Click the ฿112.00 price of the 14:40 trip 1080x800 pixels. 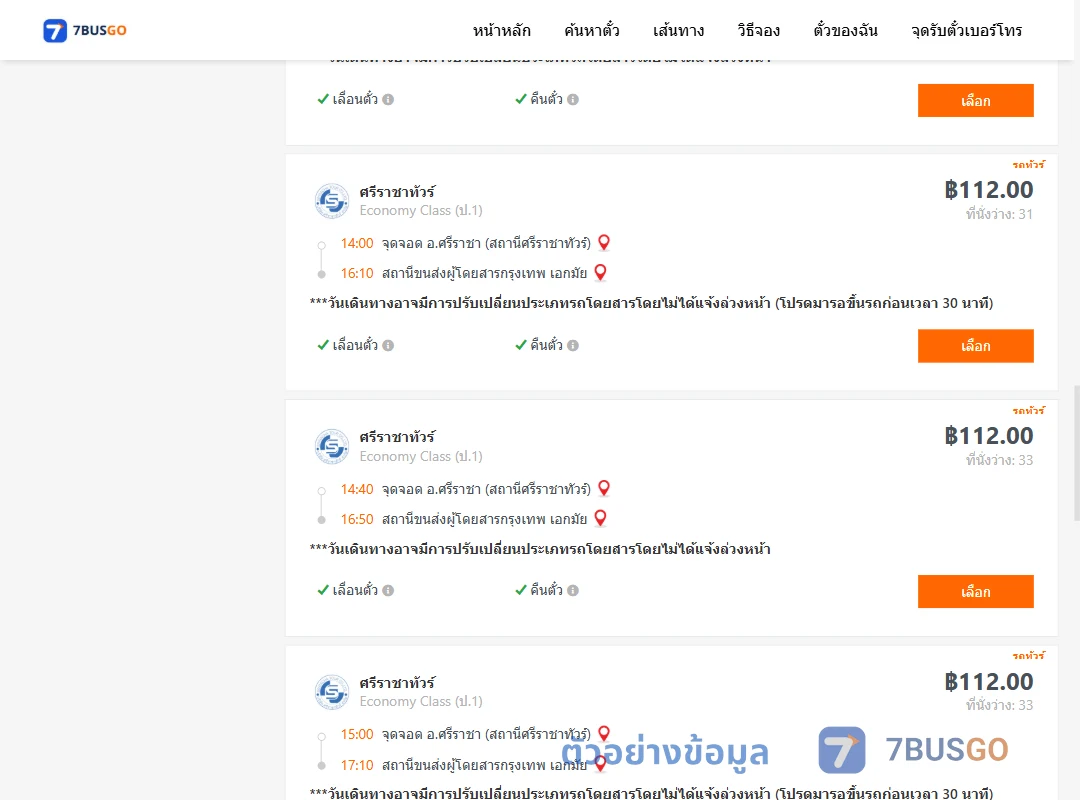988,436
